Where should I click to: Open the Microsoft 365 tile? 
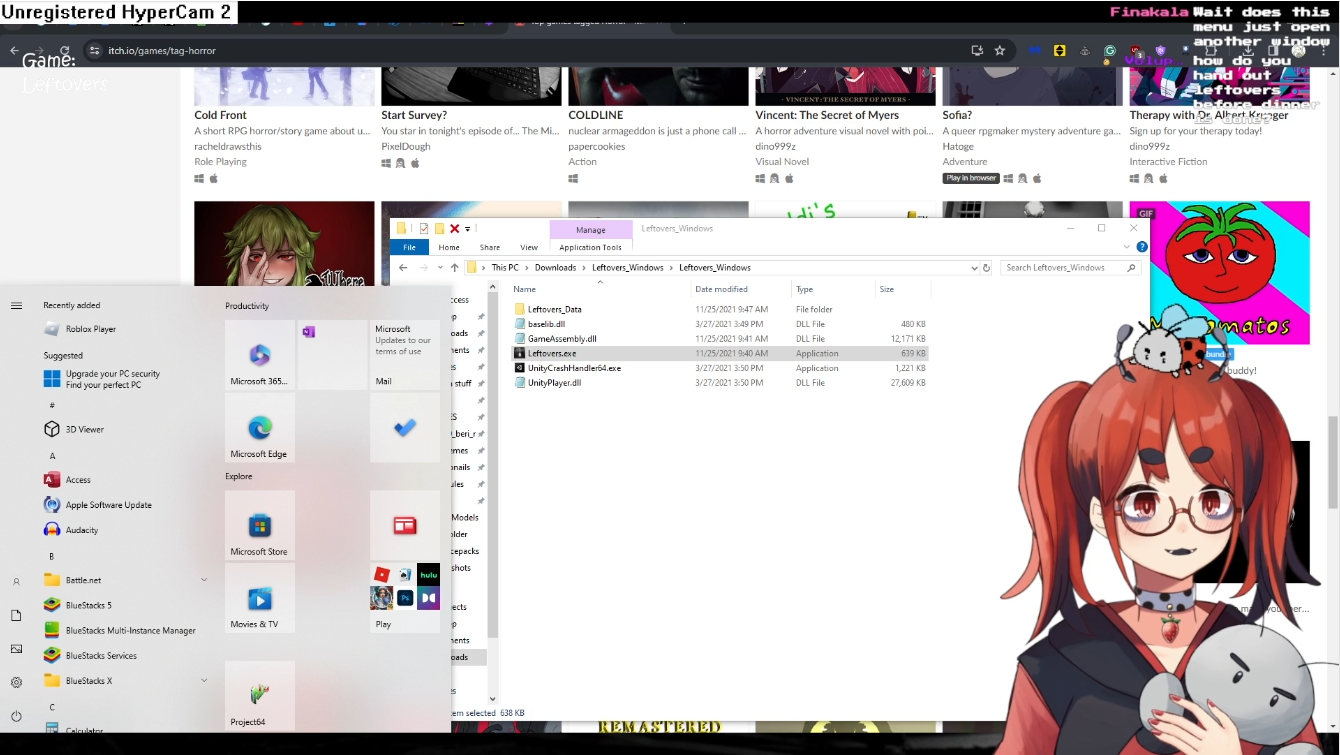tap(260, 355)
